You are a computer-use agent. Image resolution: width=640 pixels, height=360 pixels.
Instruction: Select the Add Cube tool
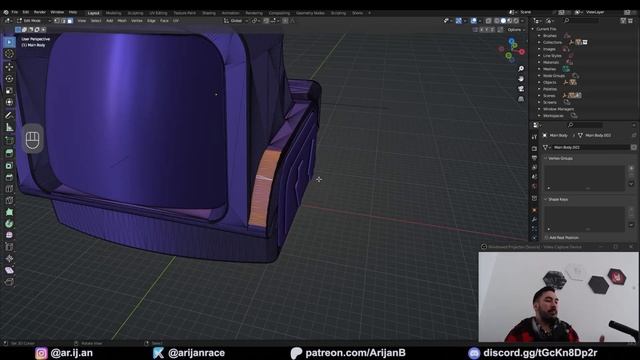coord(9,140)
